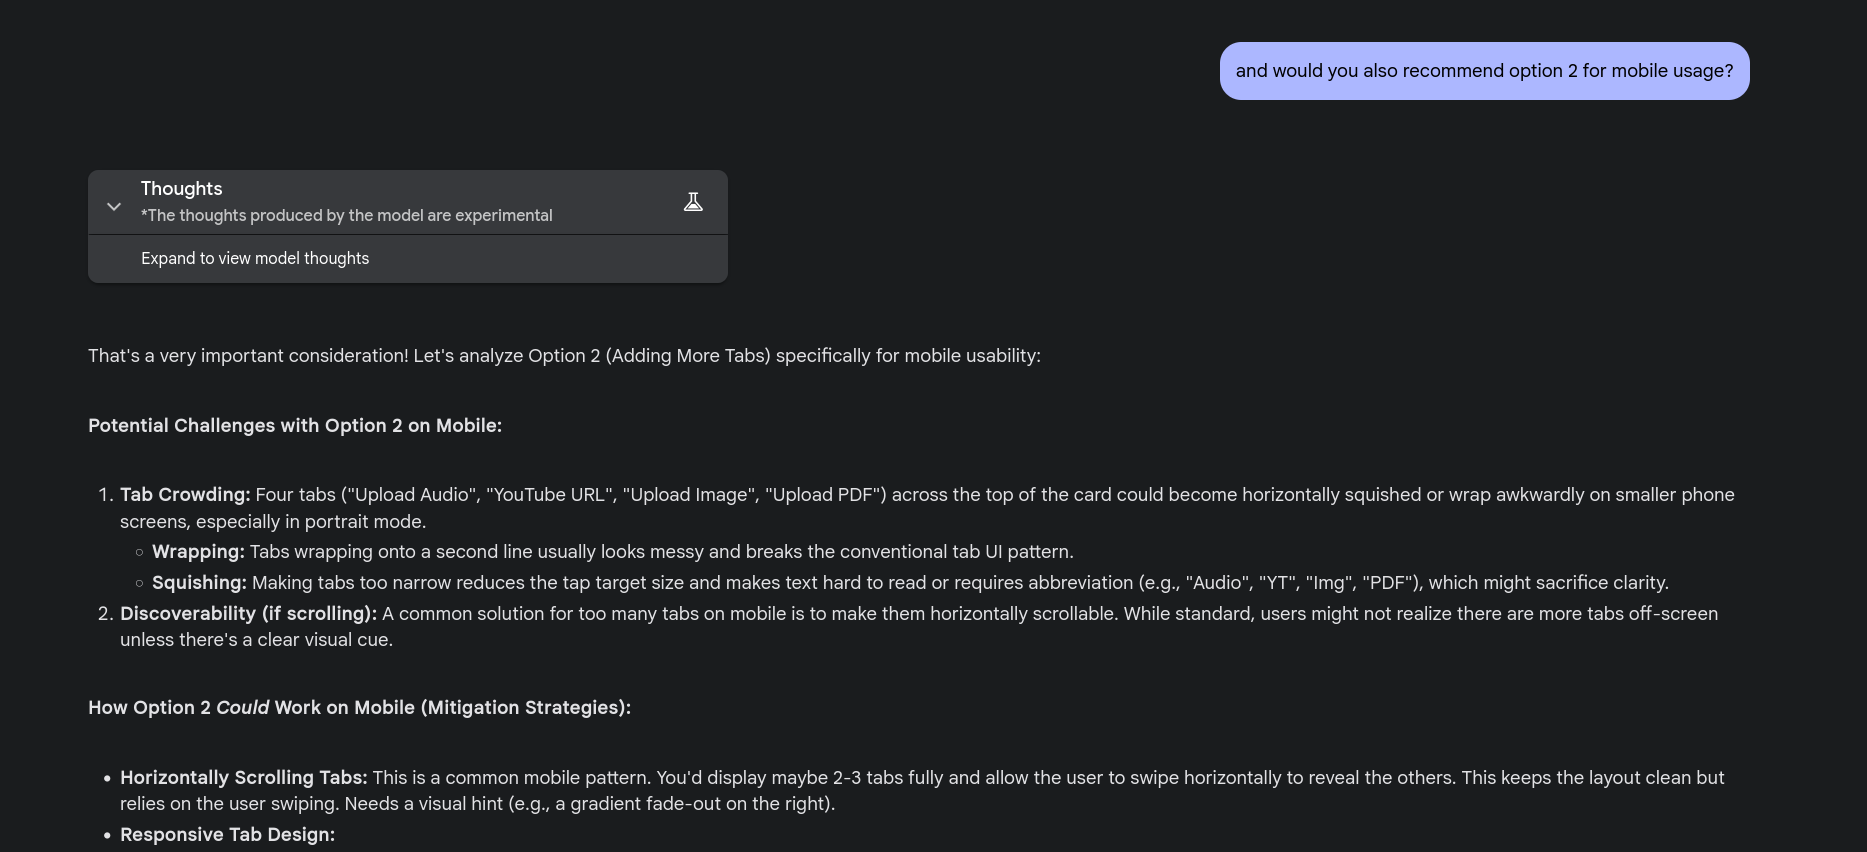This screenshot has height=852, width=1867.
Task: Click the italic word 'Could'
Action: pyautogui.click(x=242, y=707)
